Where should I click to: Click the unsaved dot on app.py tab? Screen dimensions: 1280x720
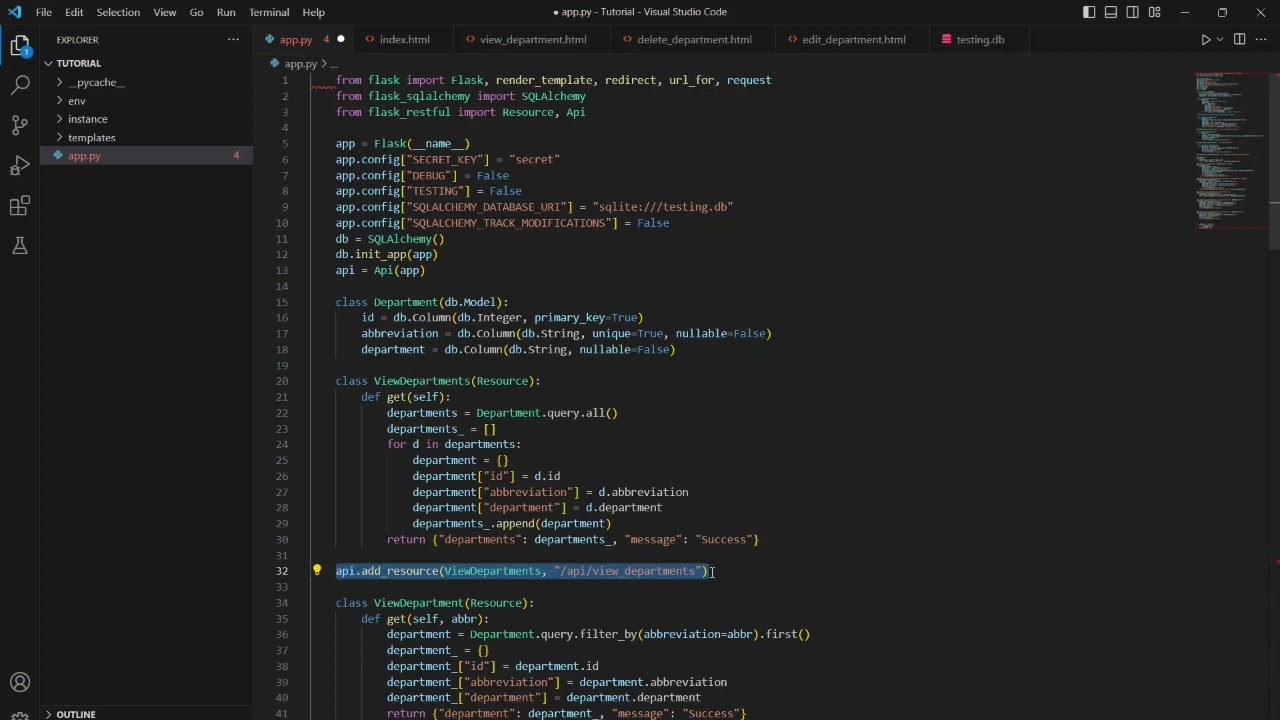[340, 40]
